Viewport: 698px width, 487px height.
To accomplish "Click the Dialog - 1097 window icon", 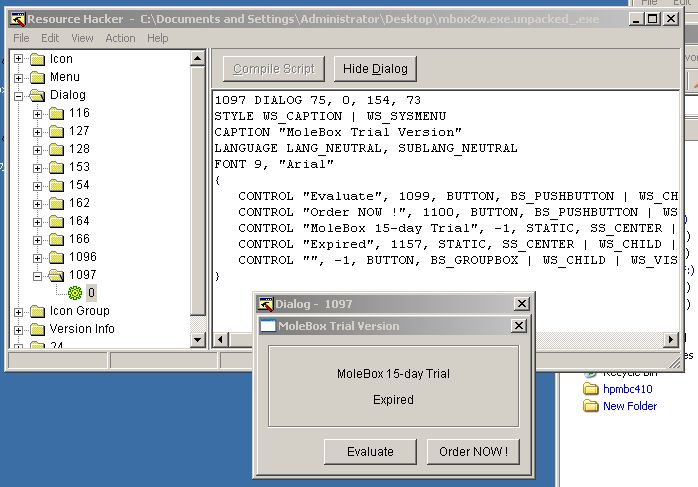I will coord(265,304).
